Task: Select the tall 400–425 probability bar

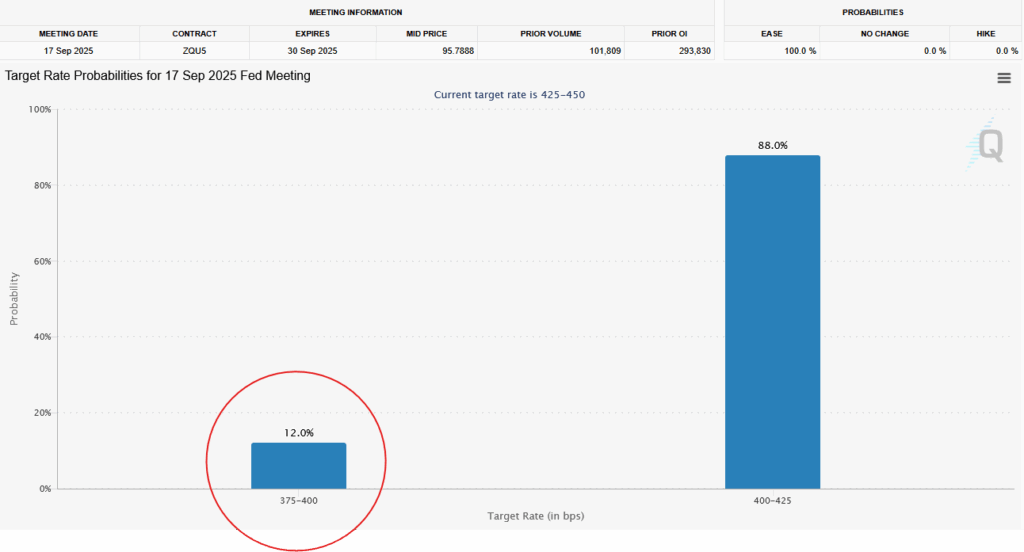Action: [772, 321]
